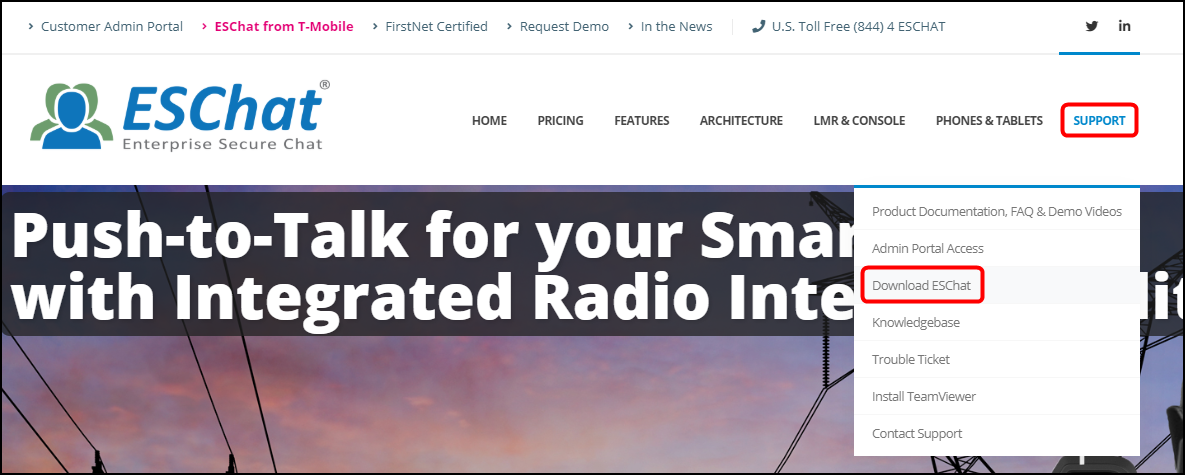Open the Twitter icon link

click(1091, 26)
